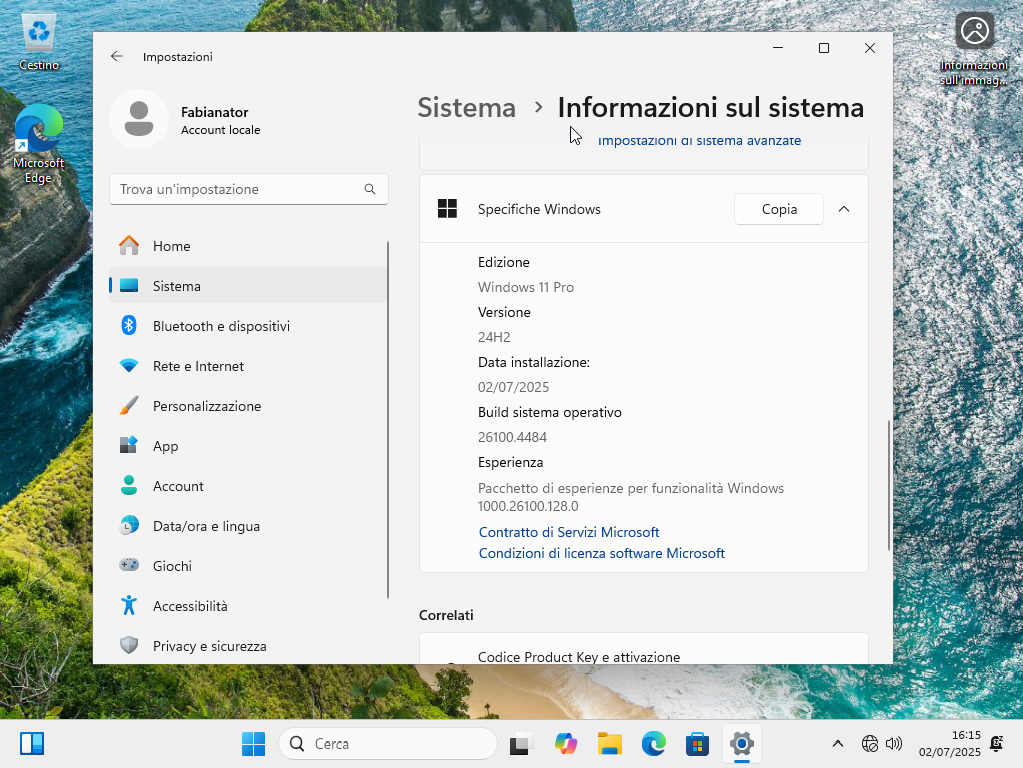Show hidden tray icons chevron
The height and width of the screenshot is (768, 1023).
(838, 744)
